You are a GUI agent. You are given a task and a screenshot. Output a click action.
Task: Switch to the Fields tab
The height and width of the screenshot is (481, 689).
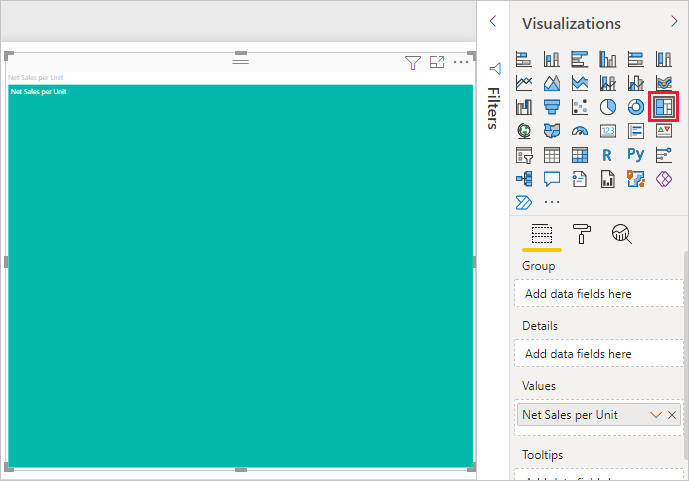tap(542, 234)
